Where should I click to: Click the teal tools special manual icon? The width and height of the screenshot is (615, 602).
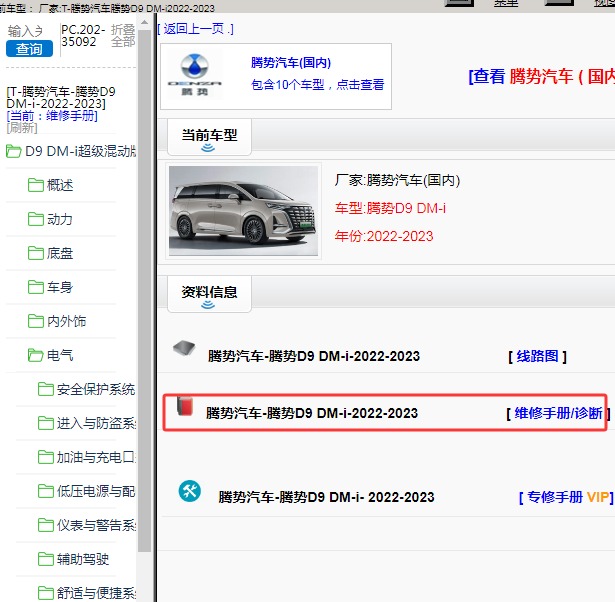point(190,491)
